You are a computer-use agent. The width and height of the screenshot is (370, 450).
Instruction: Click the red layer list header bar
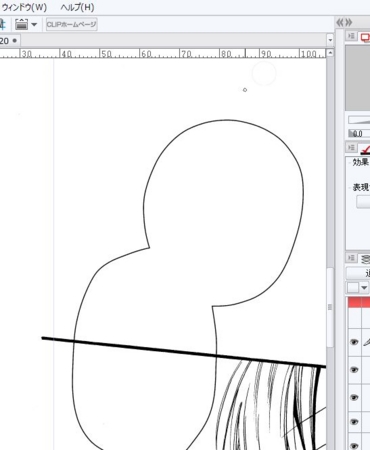(359, 302)
